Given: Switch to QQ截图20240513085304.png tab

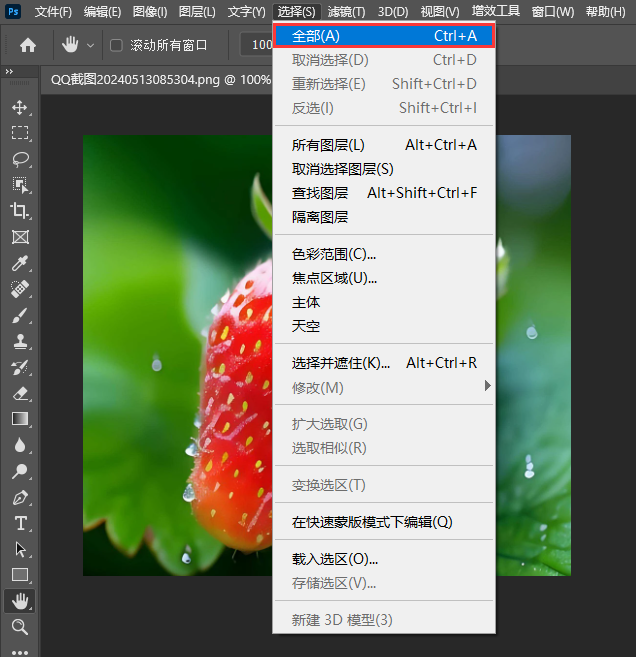Looking at the screenshot, I should [x=160, y=80].
